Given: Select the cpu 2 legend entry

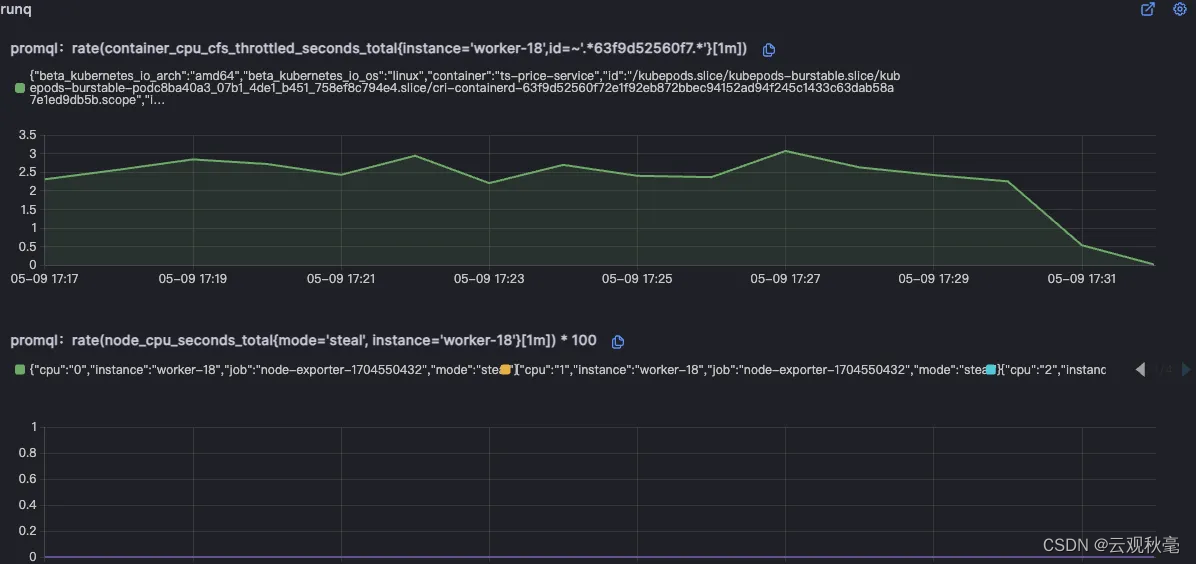Looking at the screenshot, I should pyautogui.click(x=1053, y=369).
